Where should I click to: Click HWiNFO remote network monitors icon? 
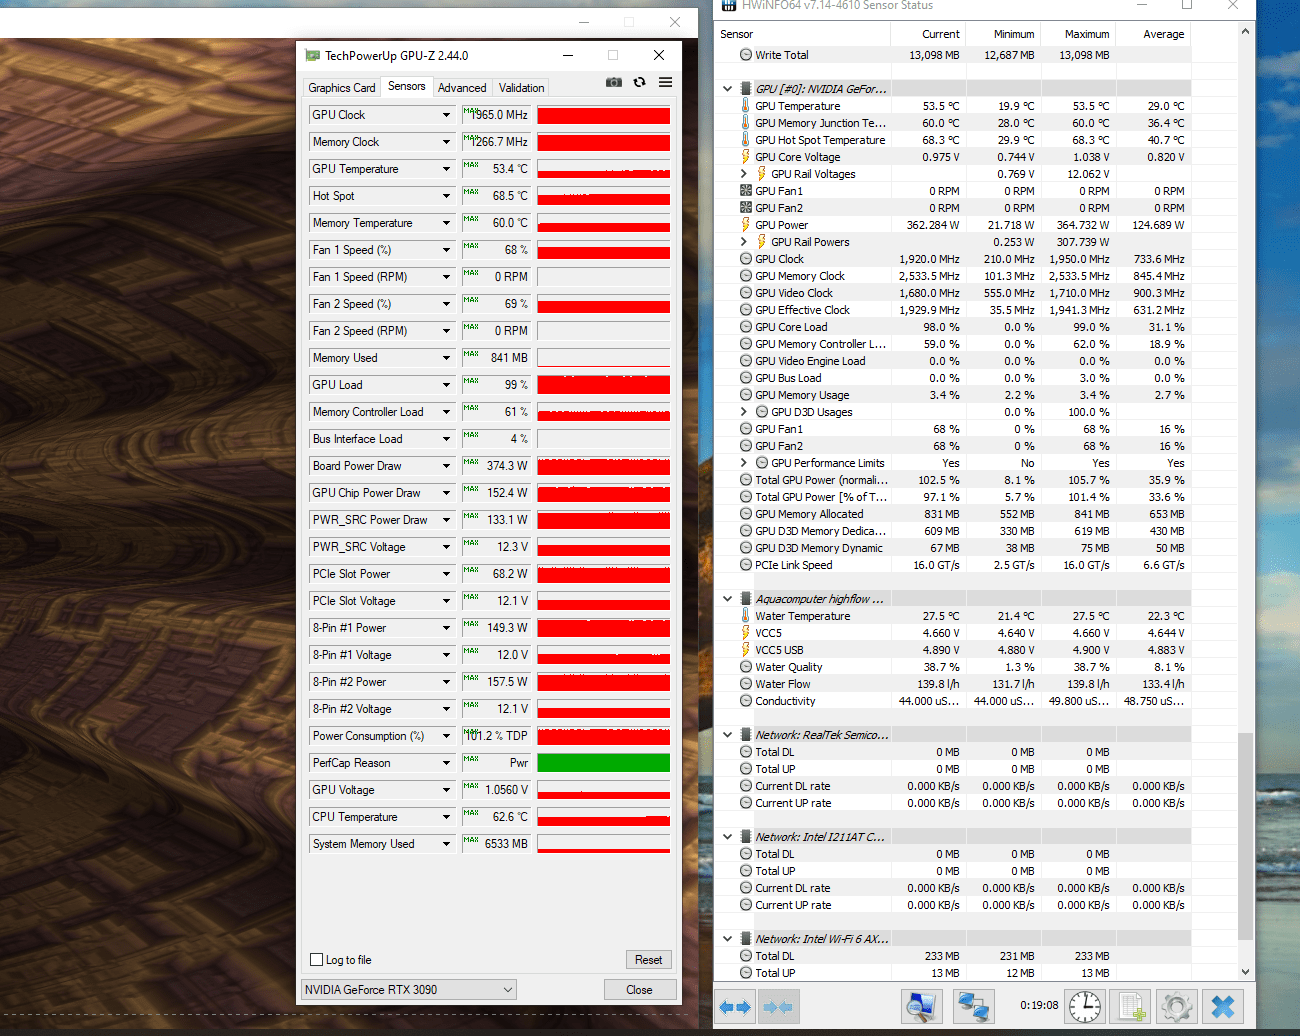(972, 1007)
